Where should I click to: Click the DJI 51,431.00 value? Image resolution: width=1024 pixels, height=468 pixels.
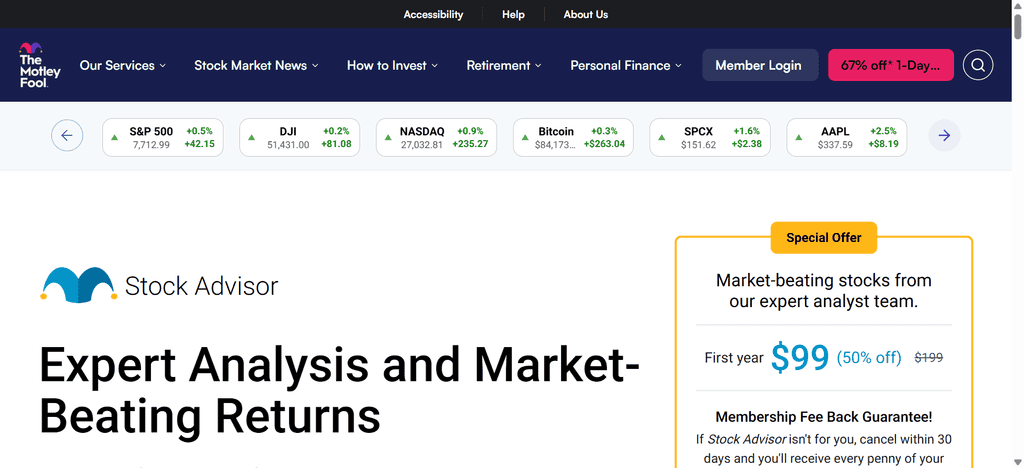288,145
